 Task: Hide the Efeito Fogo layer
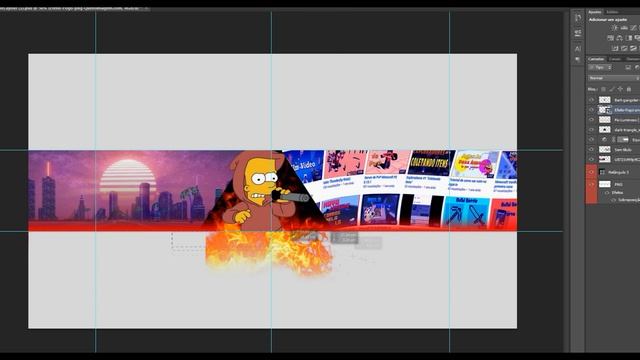(x=591, y=110)
